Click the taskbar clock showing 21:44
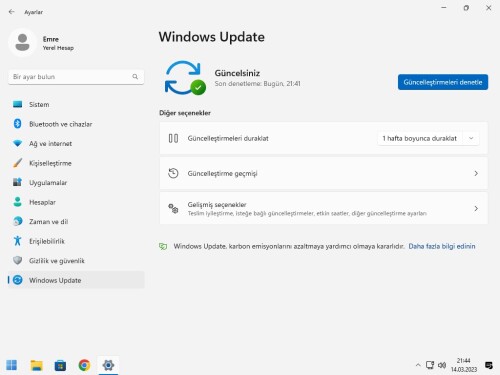Screen dimensions: 500x375 (x=464, y=365)
